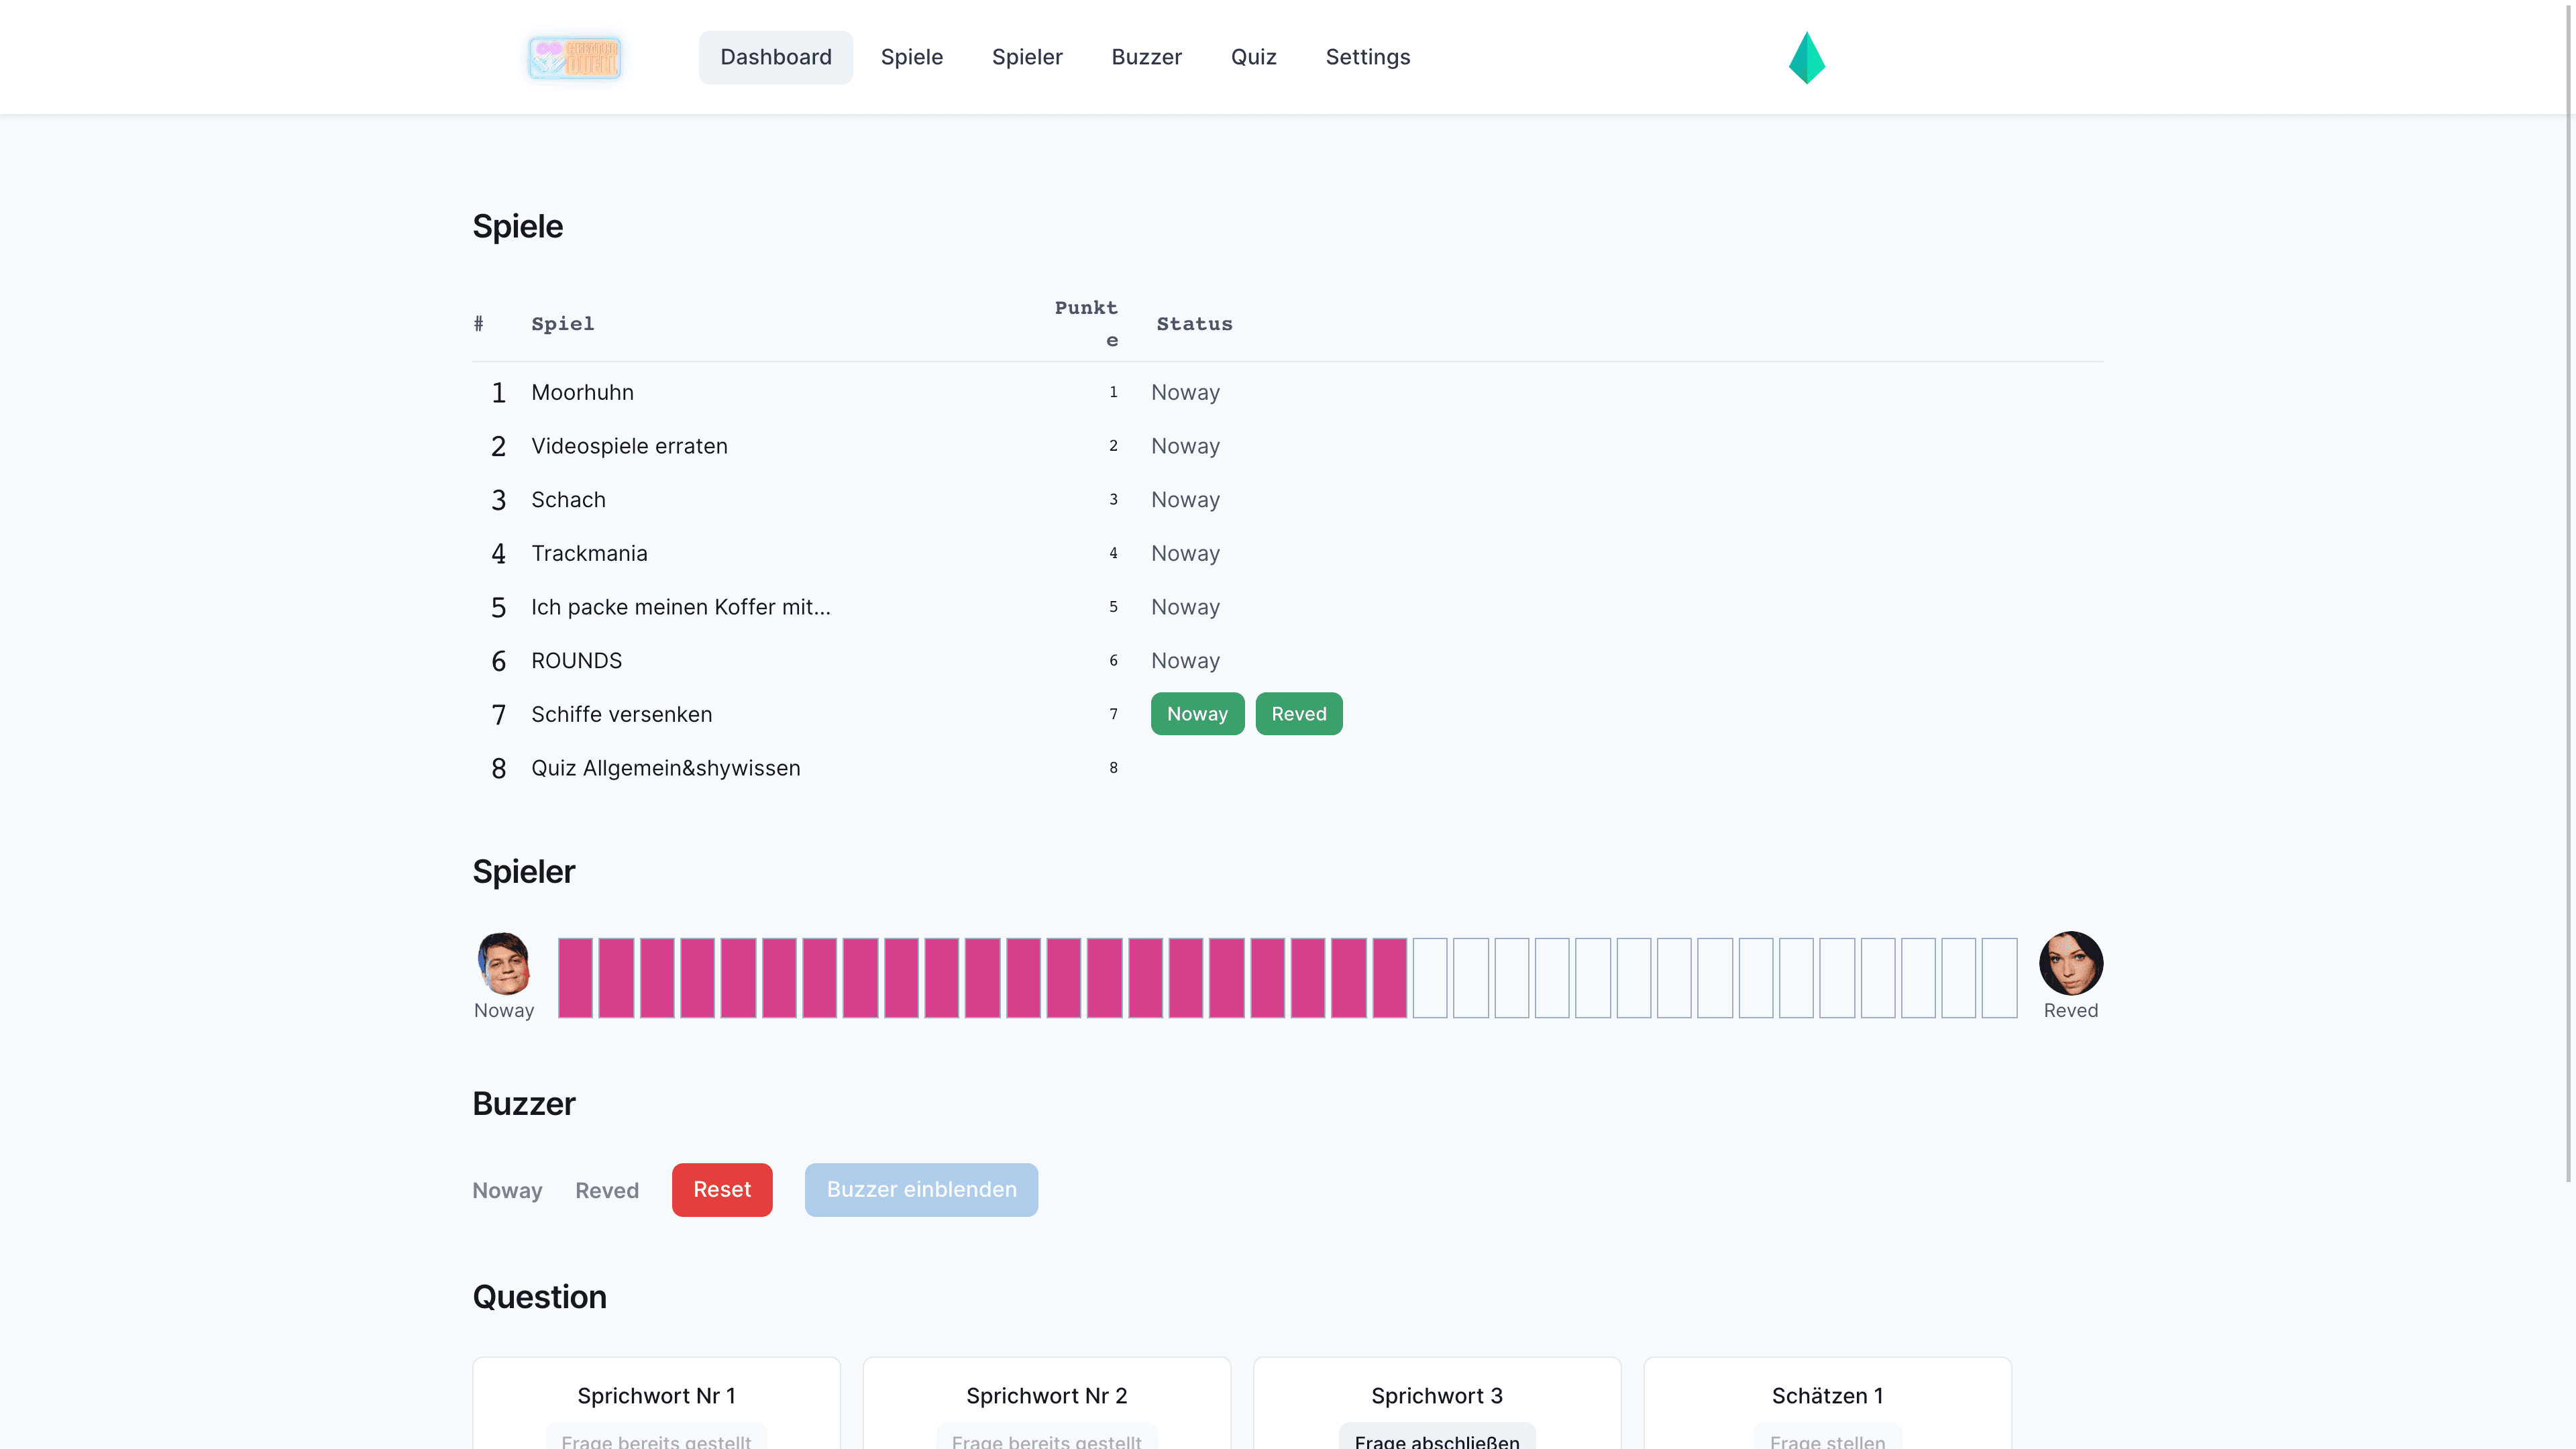Select Reved as Schiffe versenken winner
The image size is (2576, 1449).
tap(1298, 714)
